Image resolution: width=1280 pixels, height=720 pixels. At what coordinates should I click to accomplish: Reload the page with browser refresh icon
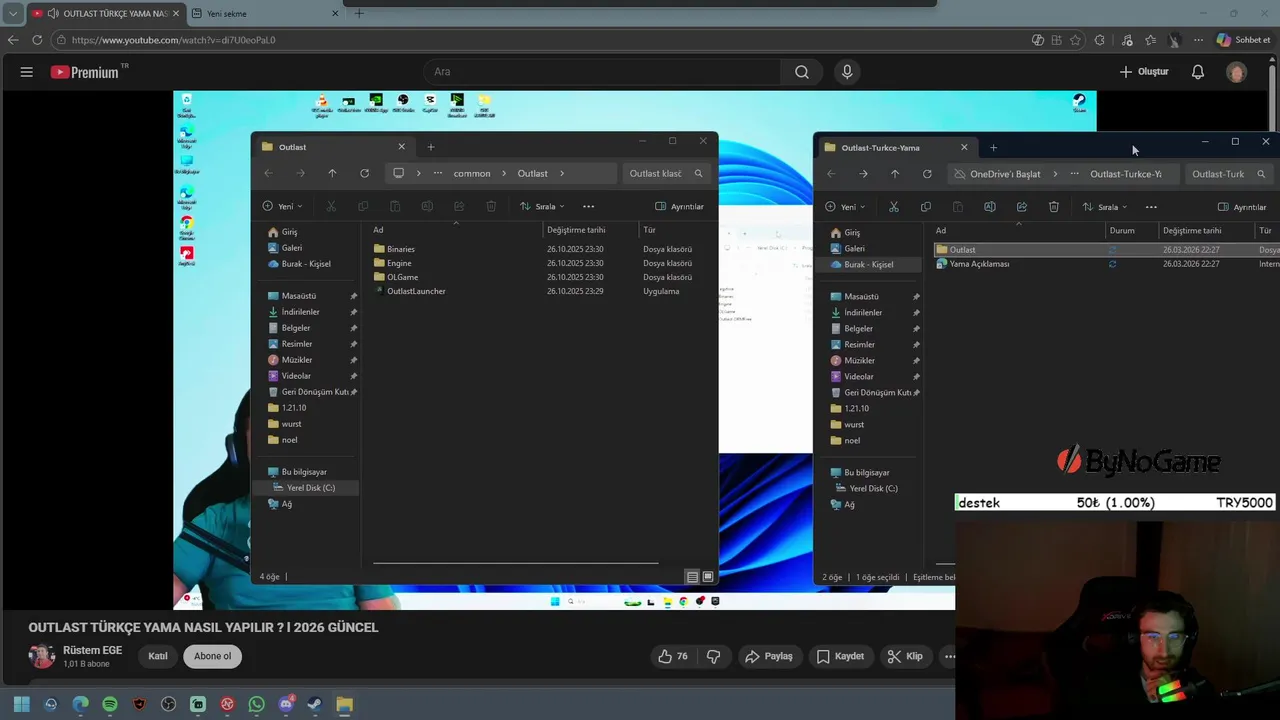[x=37, y=40]
